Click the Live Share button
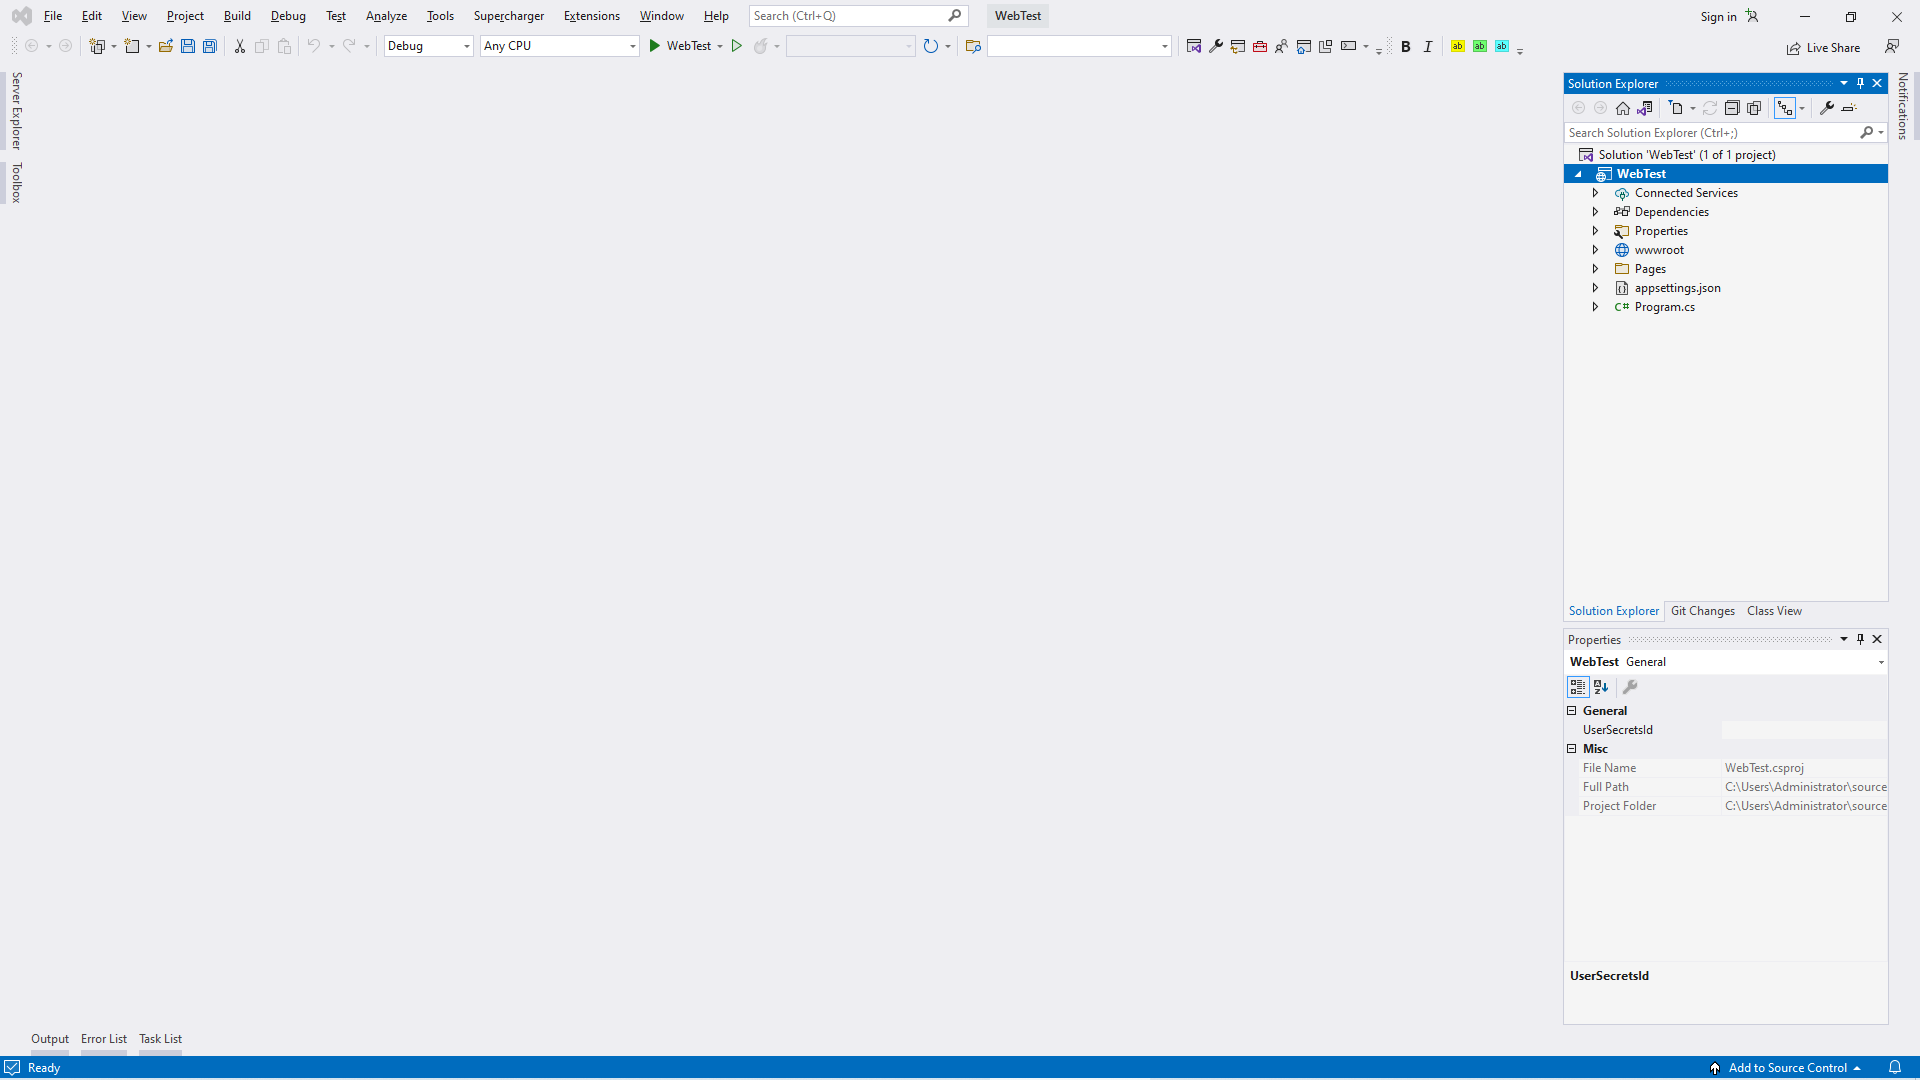Screen dimensions: 1920x1080 (1824, 47)
